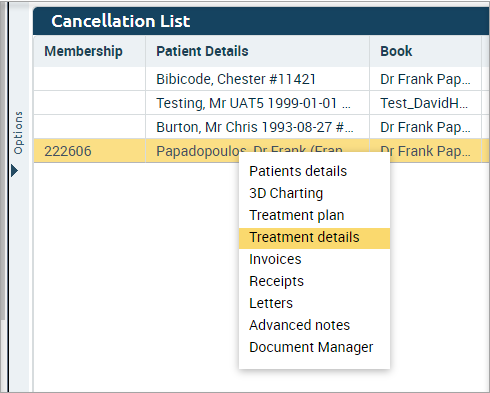Sort by the Membership column header
The image size is (490, 393).
(x=89, y=51)
